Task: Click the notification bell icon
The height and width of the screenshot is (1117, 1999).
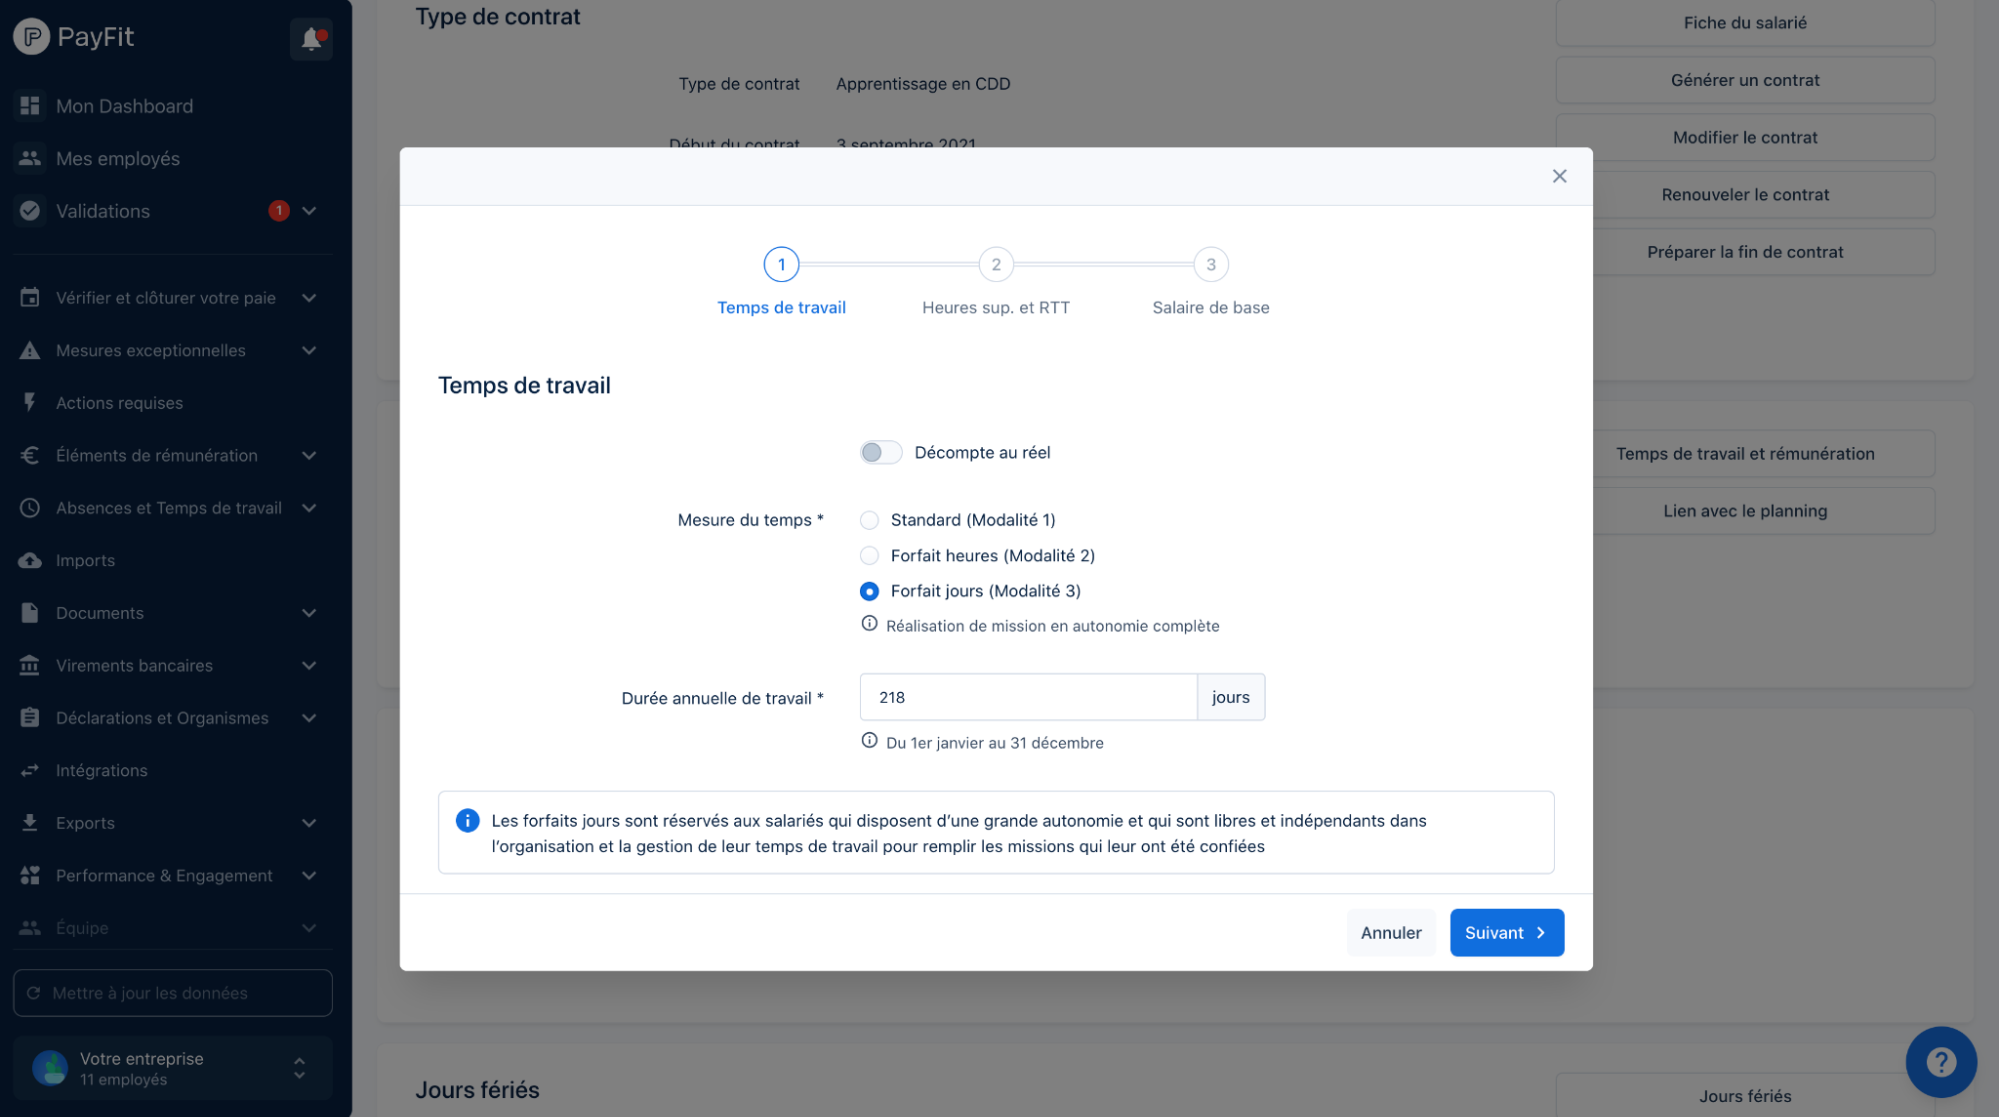Action: [x=311, y=39]
